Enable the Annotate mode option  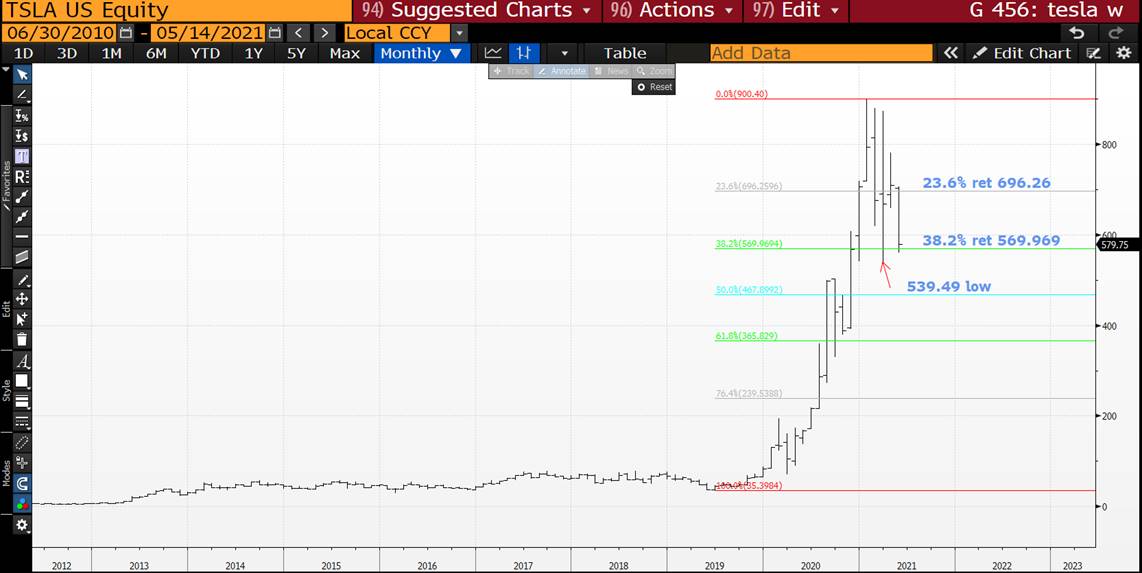click(562, 71)
